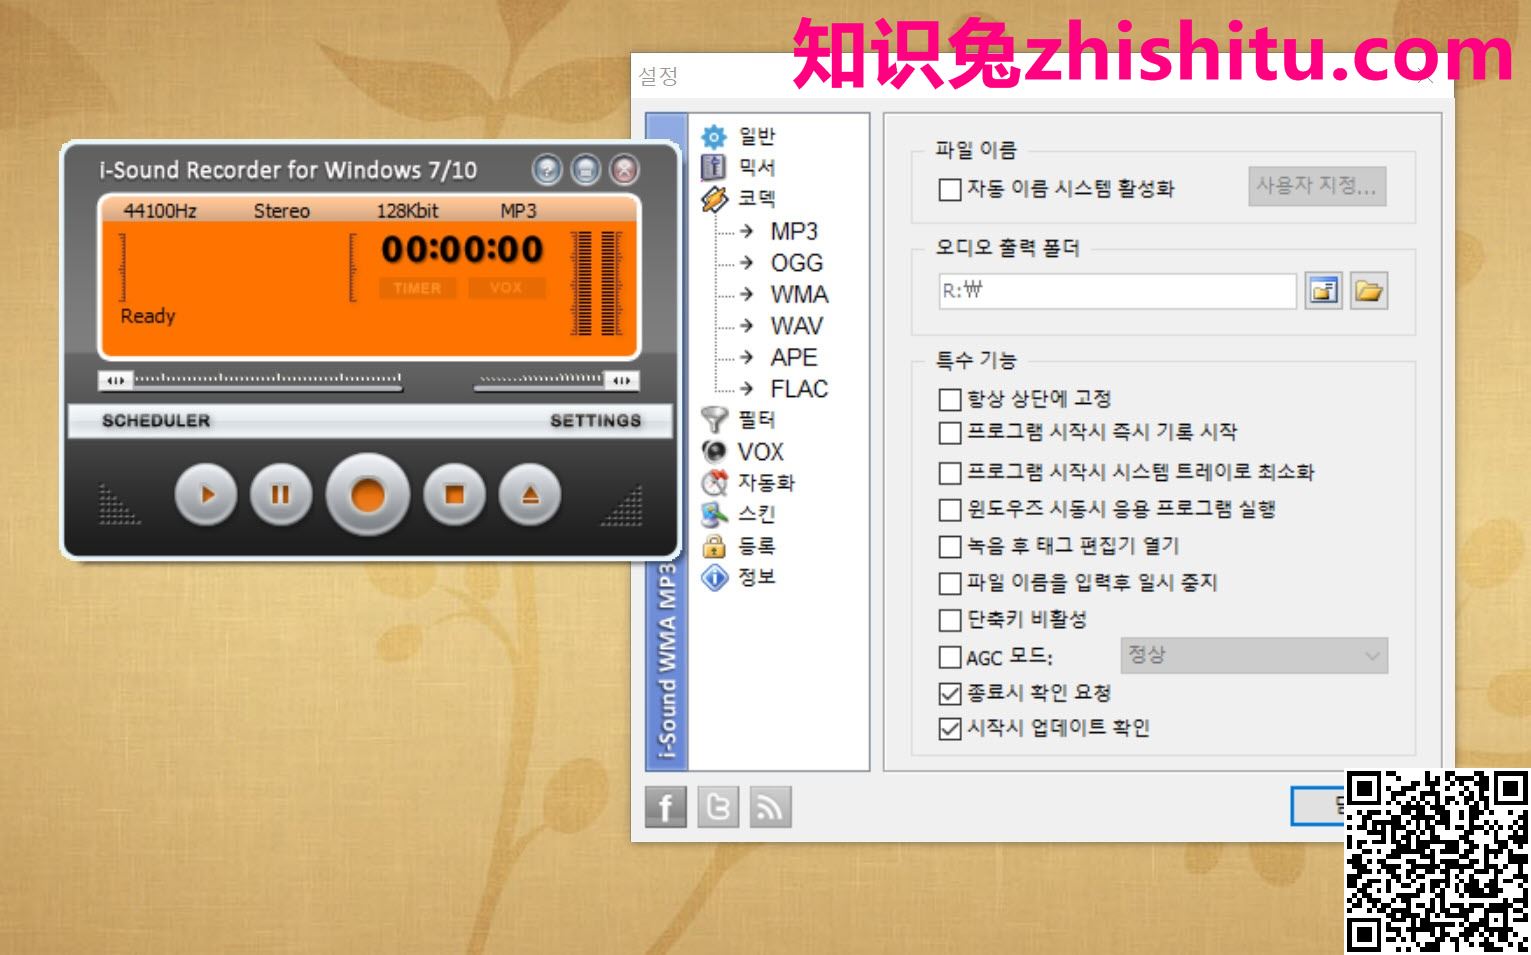Check 윈도우즈 시동시 응용 프로그램 실행
The height and width of the screenshot is (955, 1531).
(950, 511)
